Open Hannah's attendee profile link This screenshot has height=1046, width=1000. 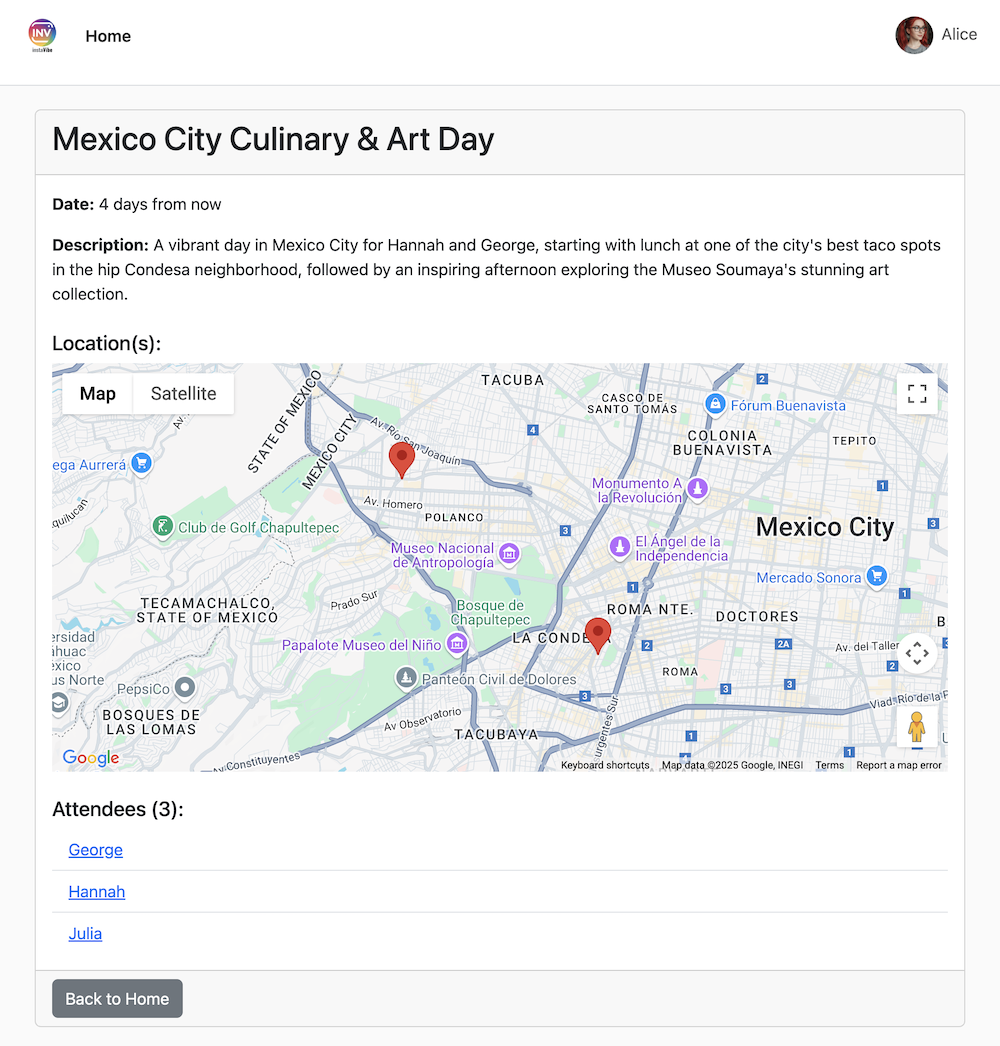pyautogui.click(x=97, y=892)
